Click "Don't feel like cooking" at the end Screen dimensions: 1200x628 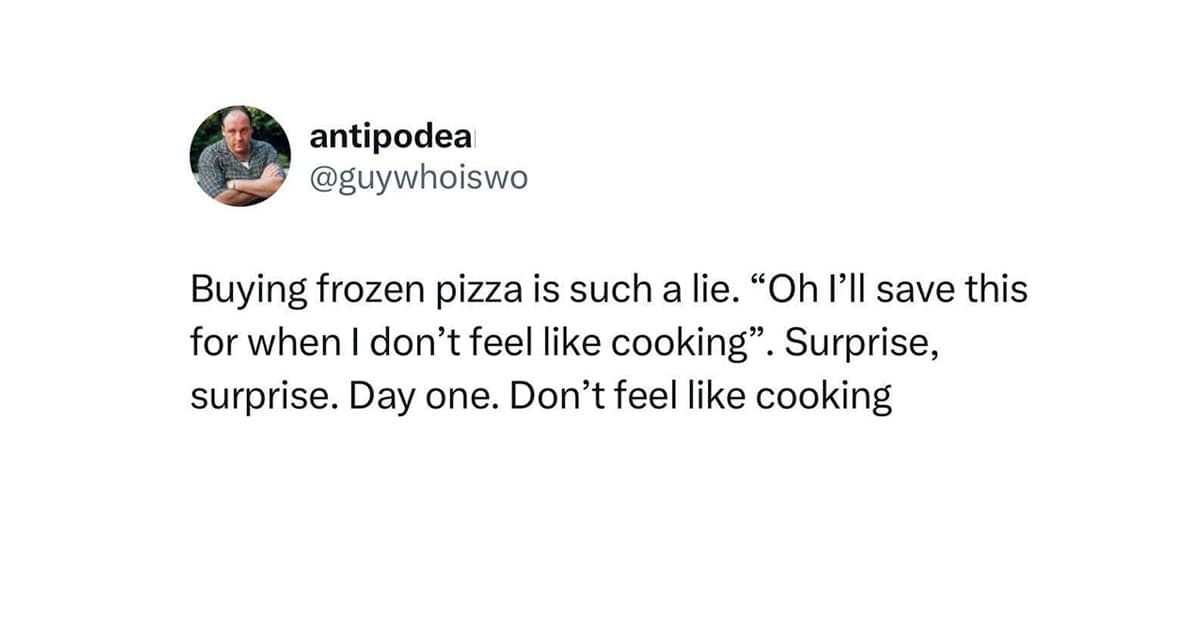pyautogui.click(x=700, y=397)
